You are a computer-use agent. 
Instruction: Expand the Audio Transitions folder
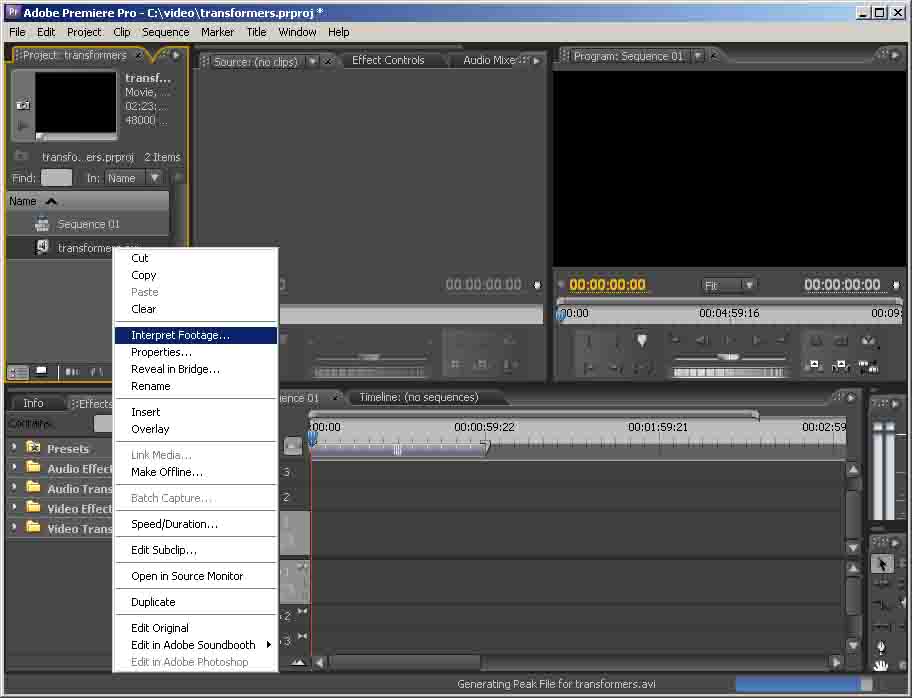point(14,487)
